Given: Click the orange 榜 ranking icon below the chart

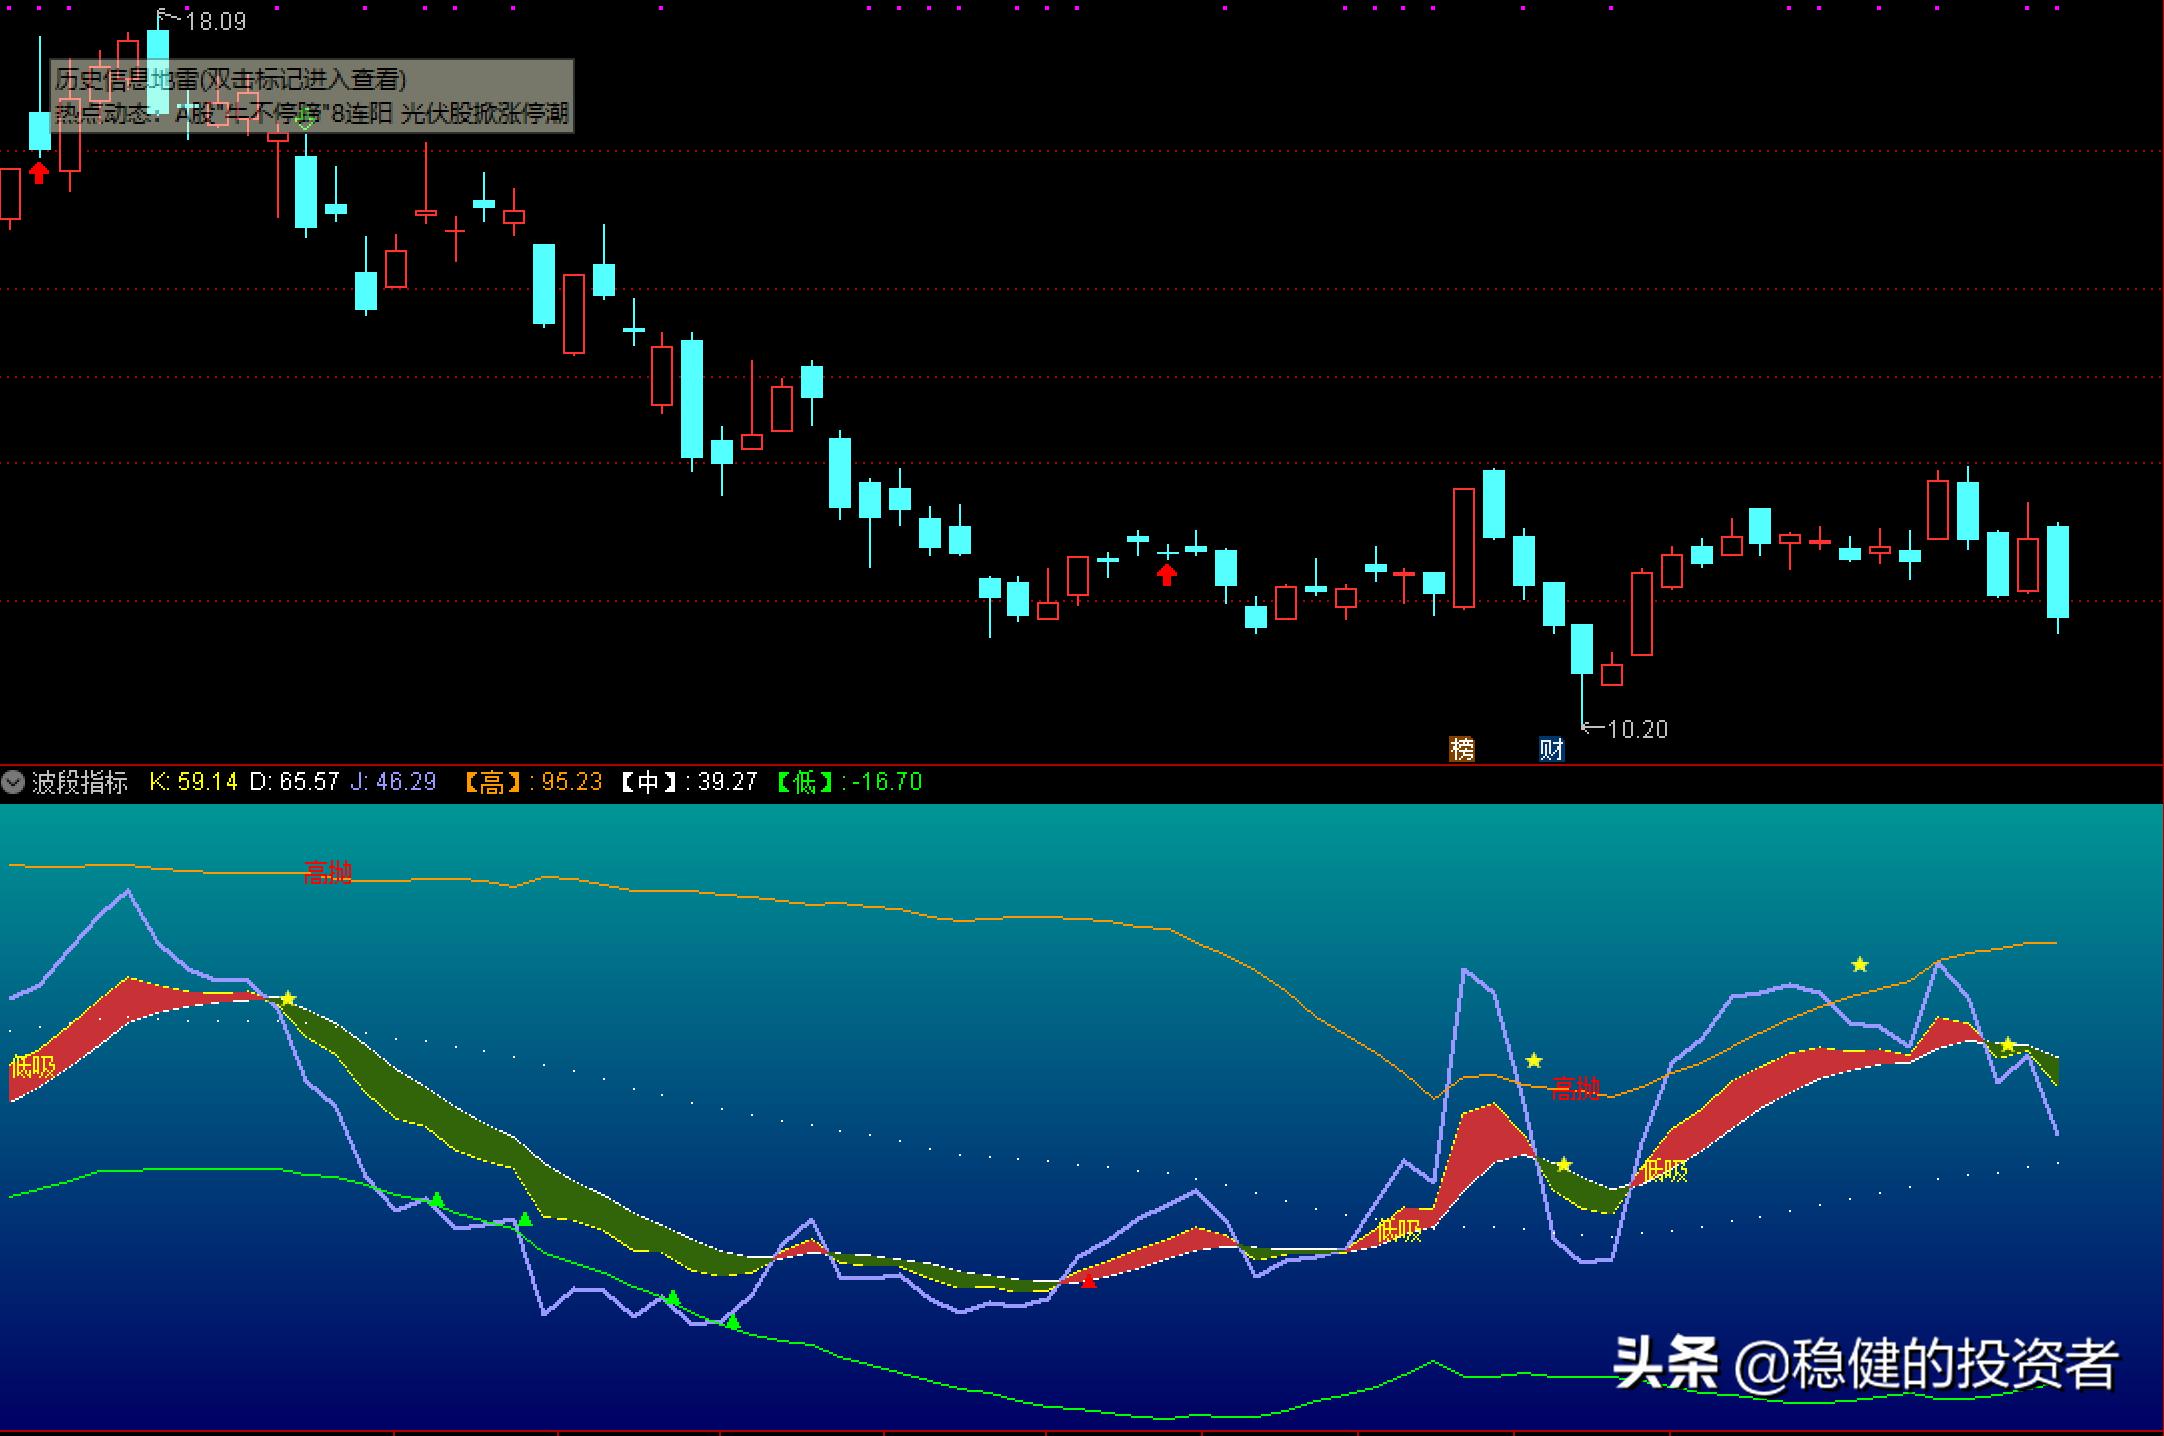Looking at the screenshot, I should (1462, 749).
